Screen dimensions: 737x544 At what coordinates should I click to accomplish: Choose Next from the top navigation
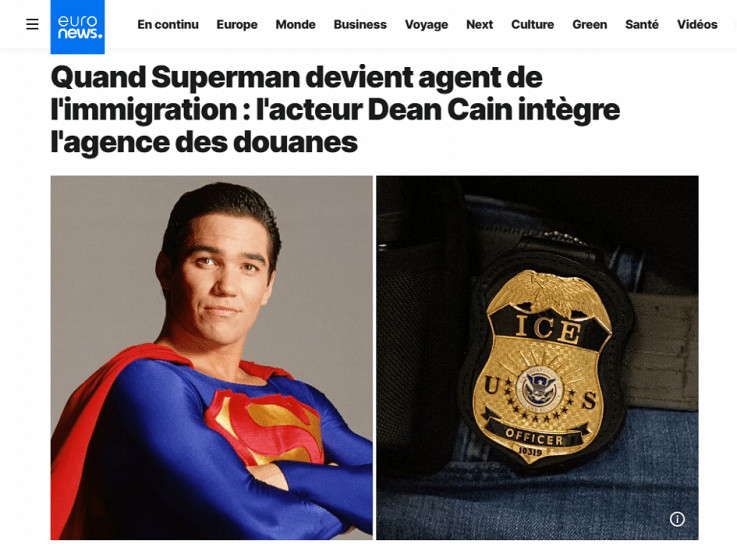pyautogui.click(x=479, y=24)
